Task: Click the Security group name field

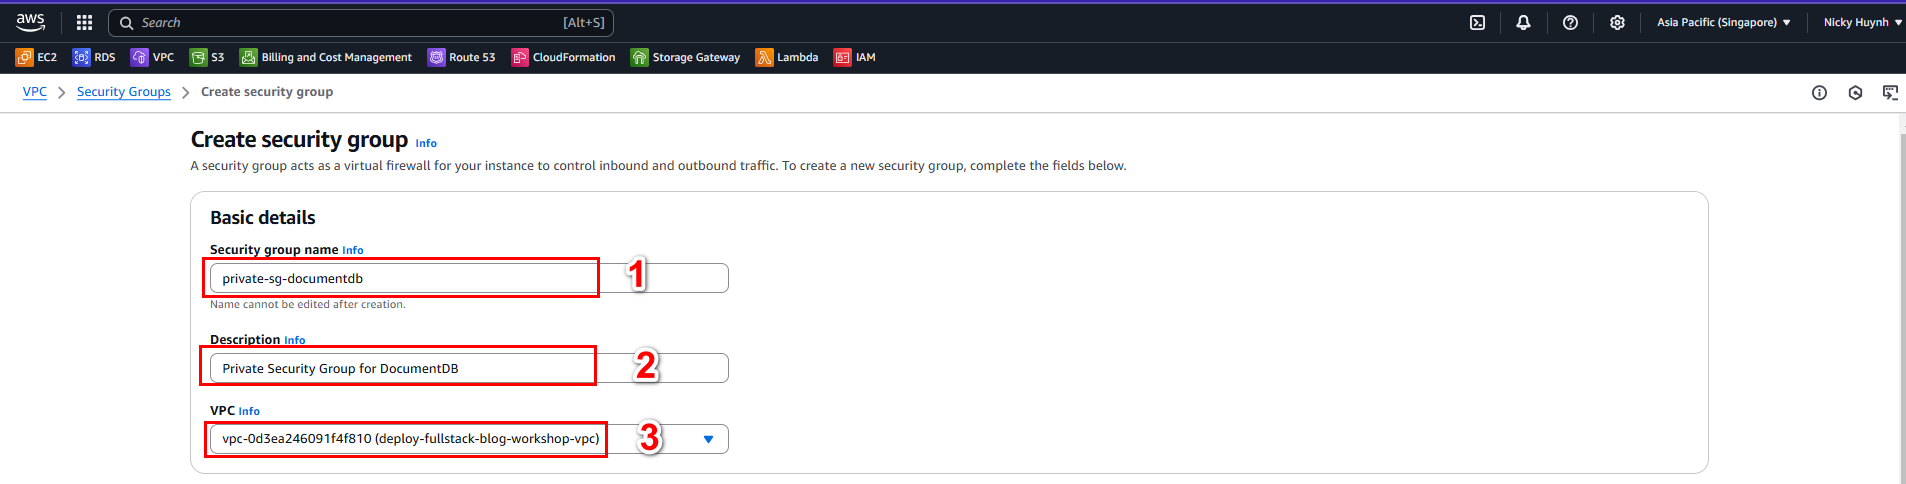Action: click(469, 278)
